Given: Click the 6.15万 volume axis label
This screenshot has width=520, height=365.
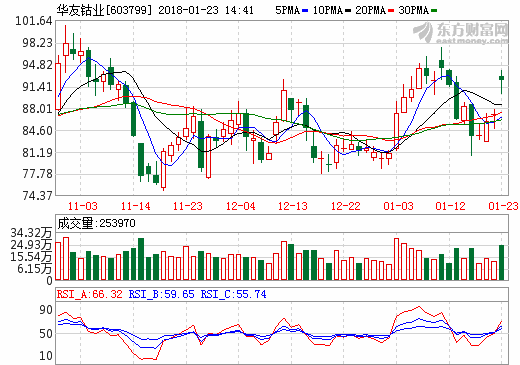Looking at the screenshot, I should (35, 269).
